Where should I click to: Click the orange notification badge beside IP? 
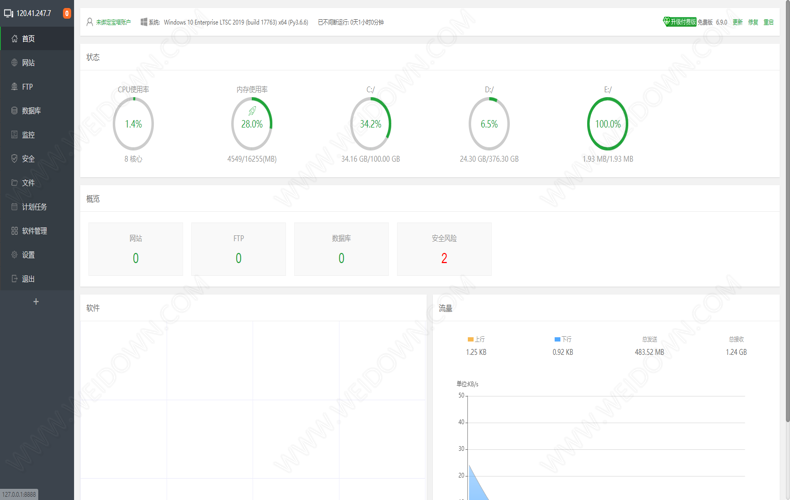click(67, 13)
